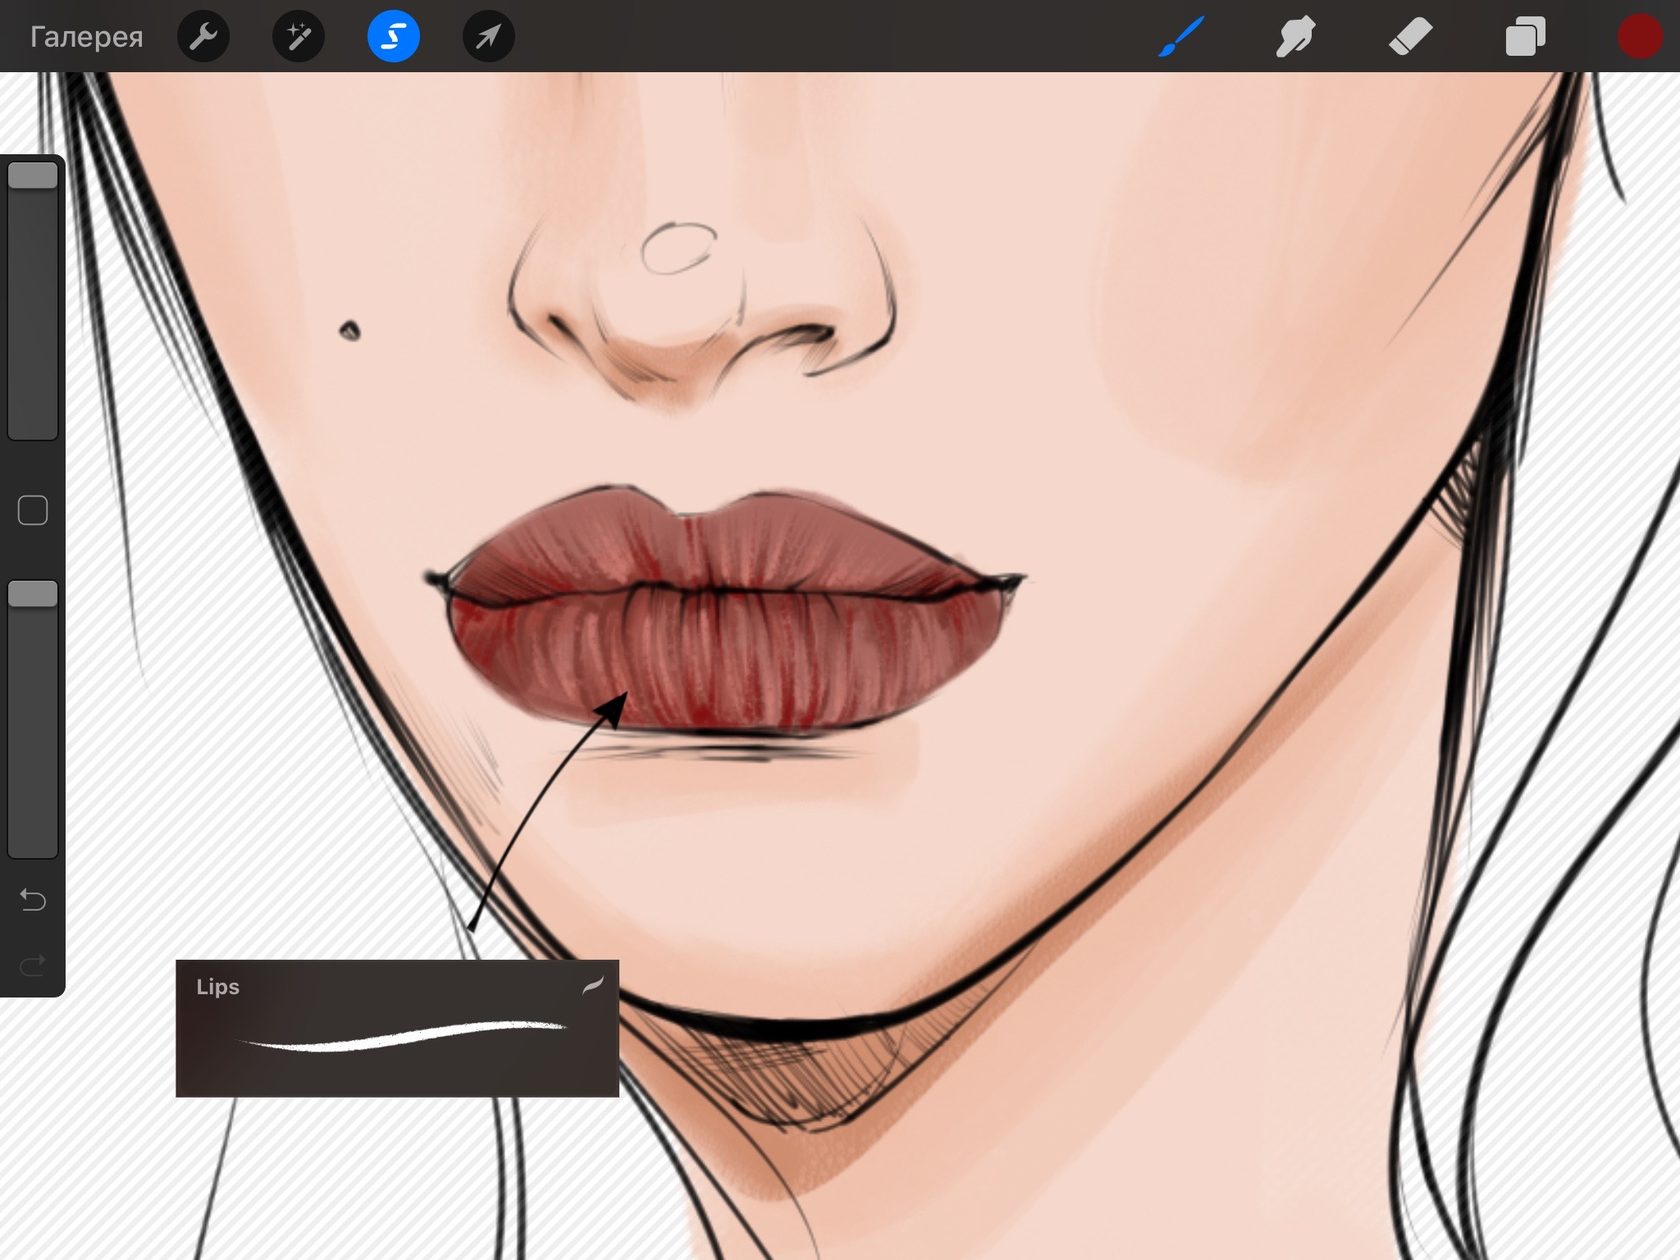The height and width of the screenshot is (1260, 1680).
Task: Click the stroke icon on the Lips card
Action: (x=593, y=986)
